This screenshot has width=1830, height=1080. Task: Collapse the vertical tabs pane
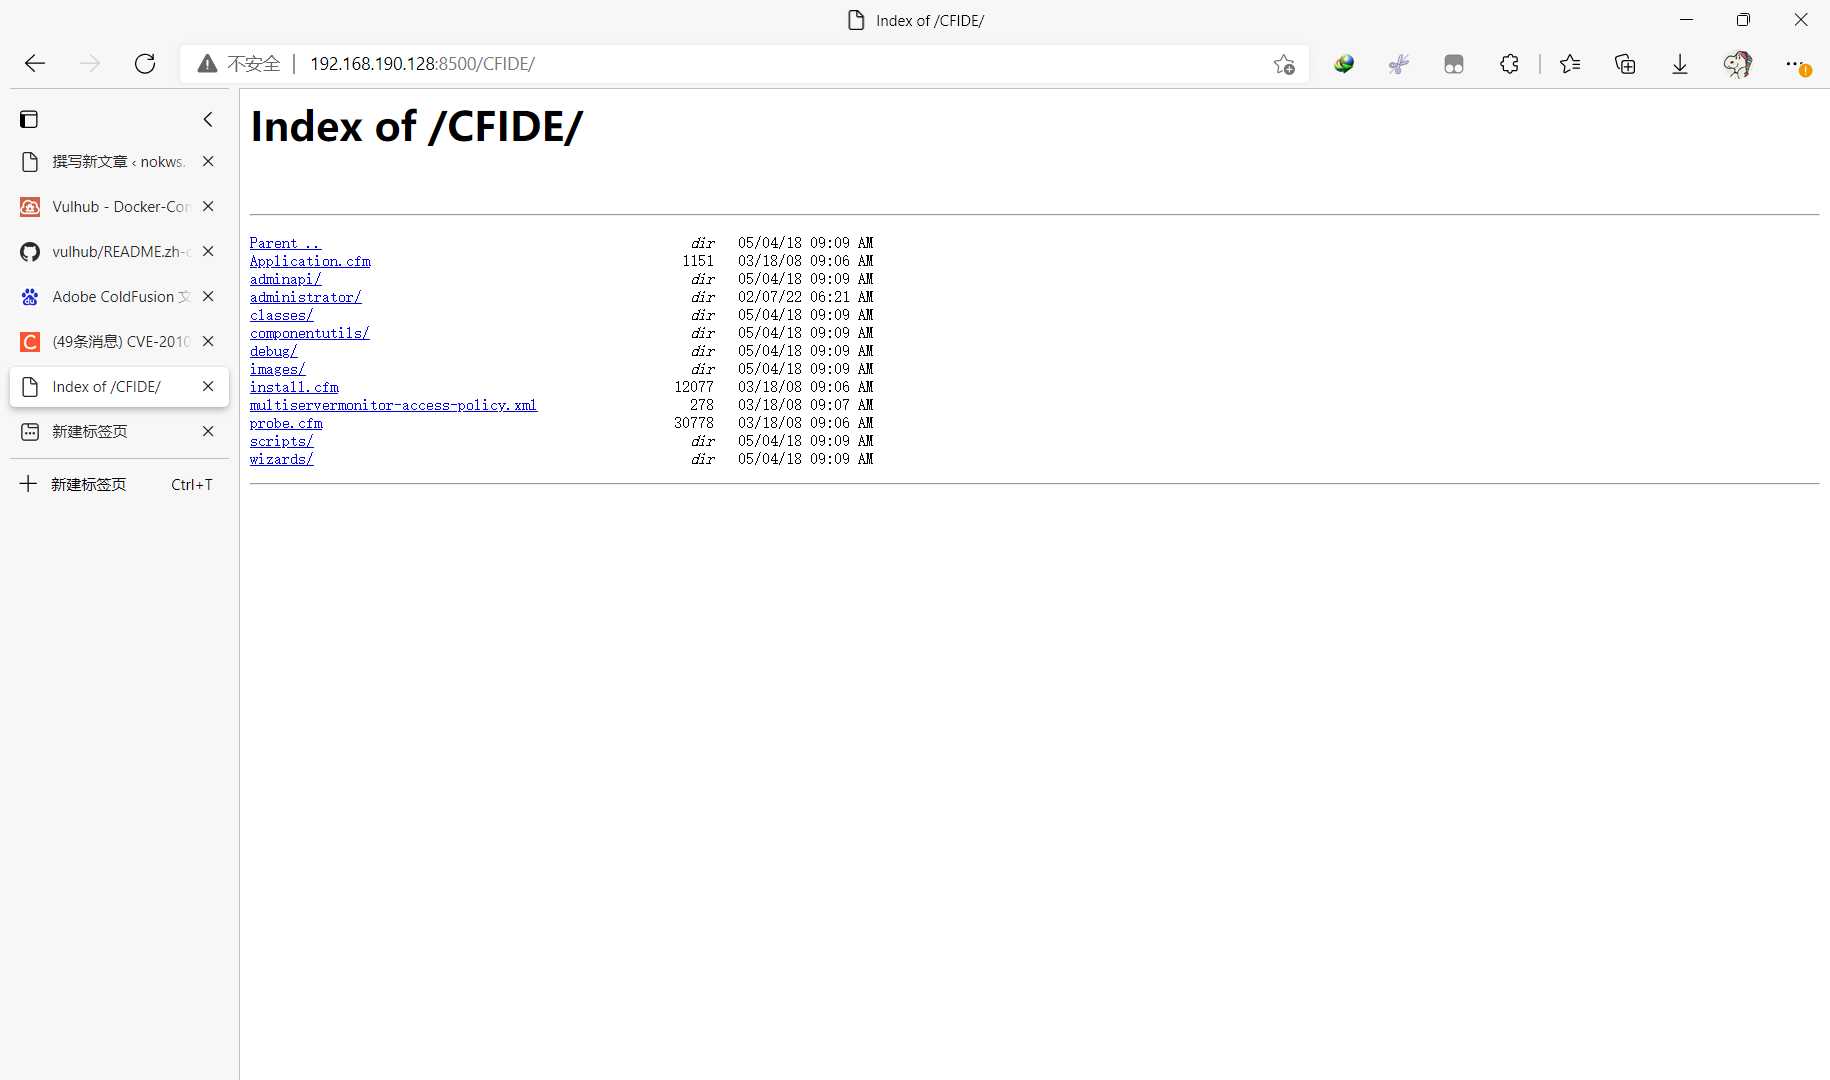pyautogui.click(x=208, y=119)
